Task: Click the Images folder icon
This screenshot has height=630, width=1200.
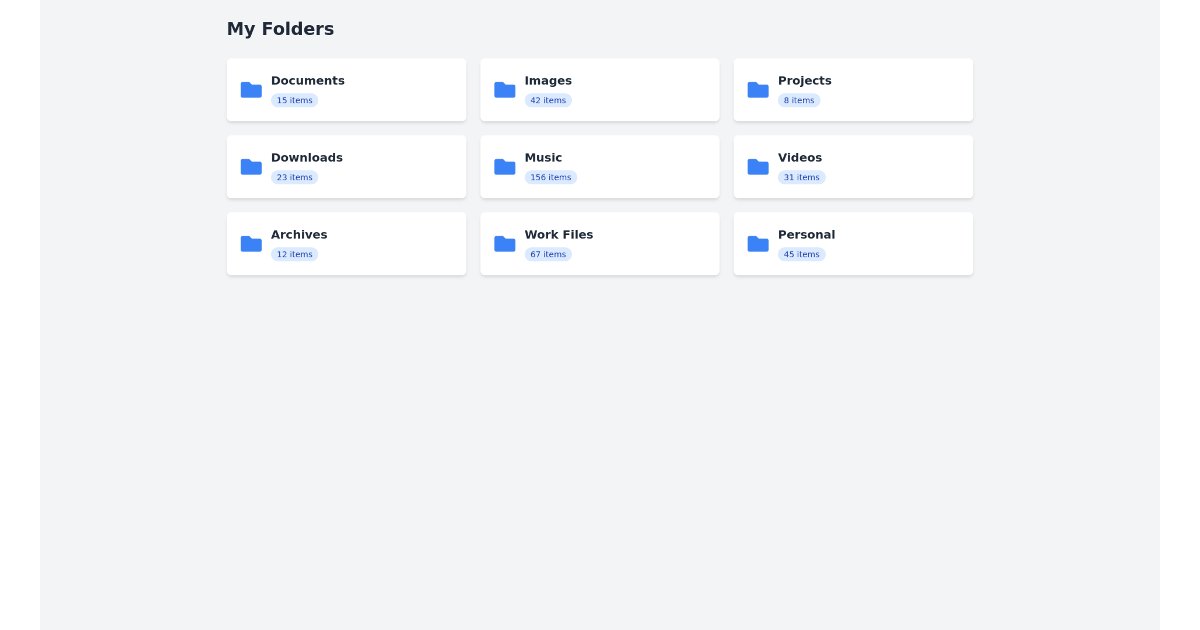Action: [505, 90]
